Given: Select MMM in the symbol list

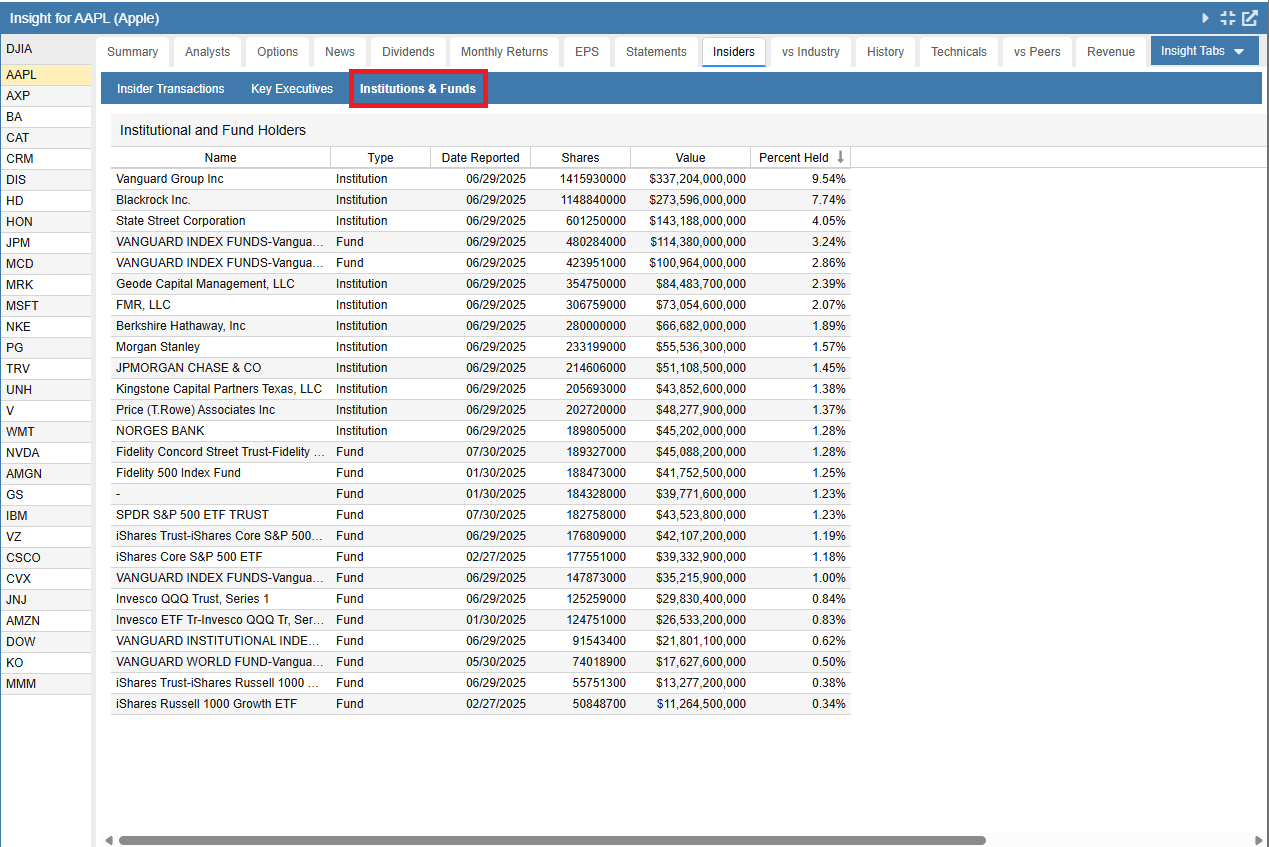Looking at the screenshot, I should pos(46,684).
